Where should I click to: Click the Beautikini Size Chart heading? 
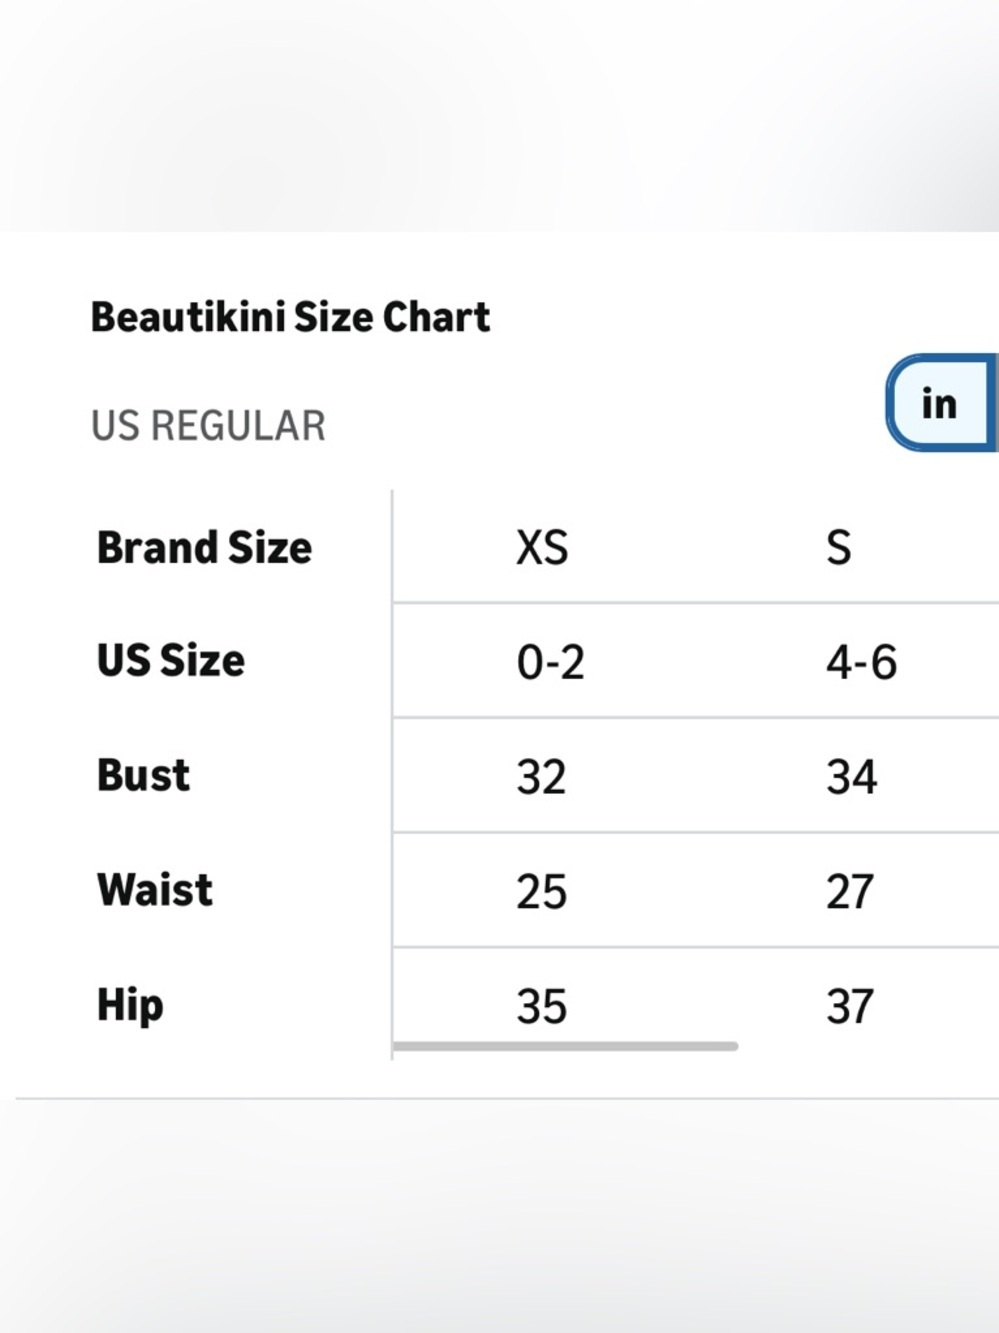click(x=290, y=317)
